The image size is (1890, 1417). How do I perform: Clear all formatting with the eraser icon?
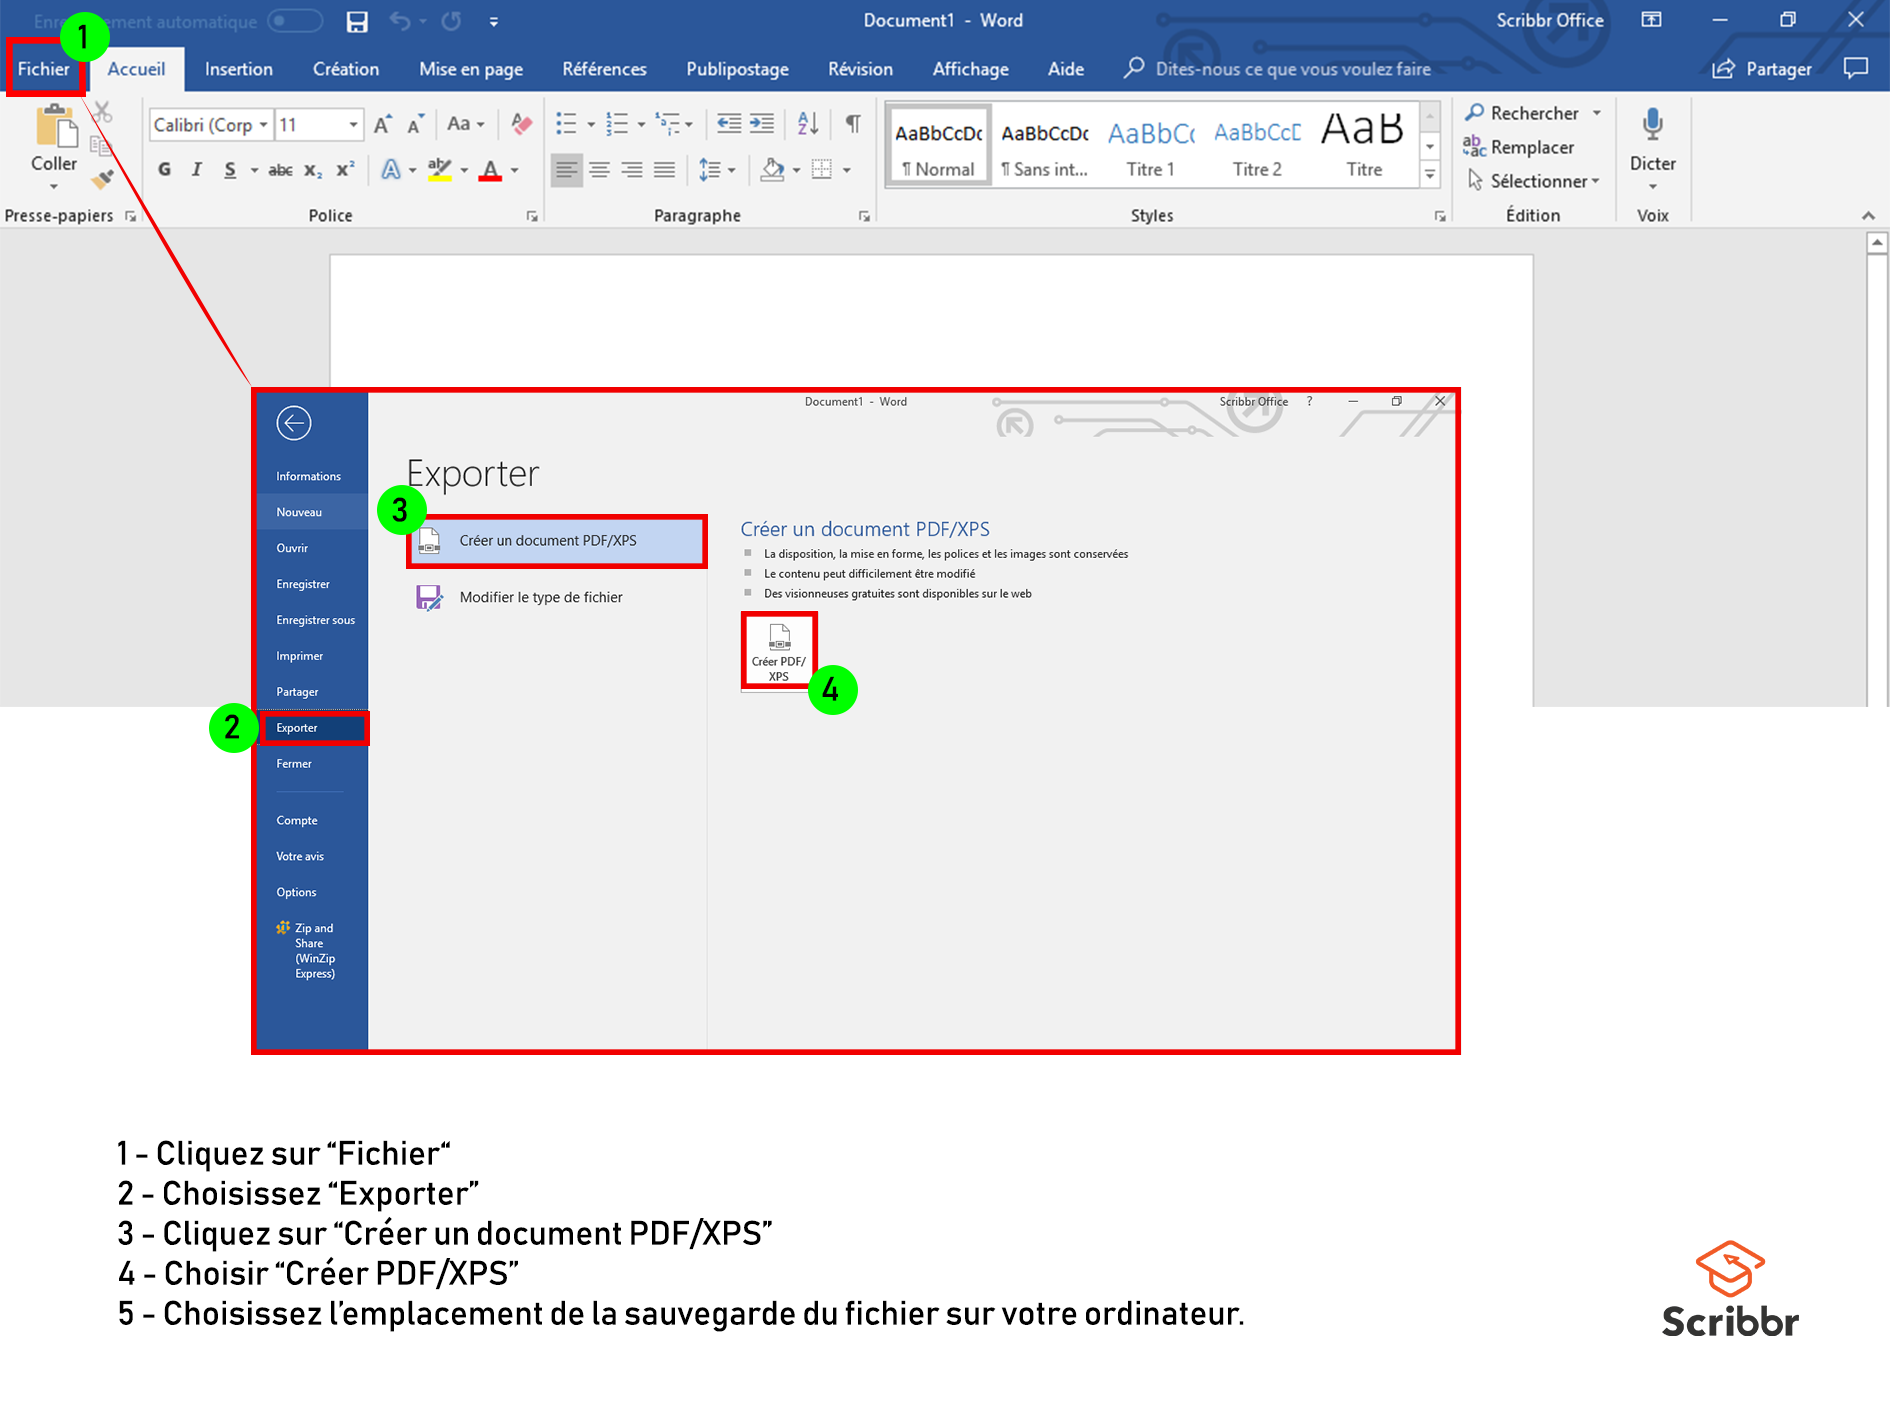pyautogui.click(x=521, y=124)
